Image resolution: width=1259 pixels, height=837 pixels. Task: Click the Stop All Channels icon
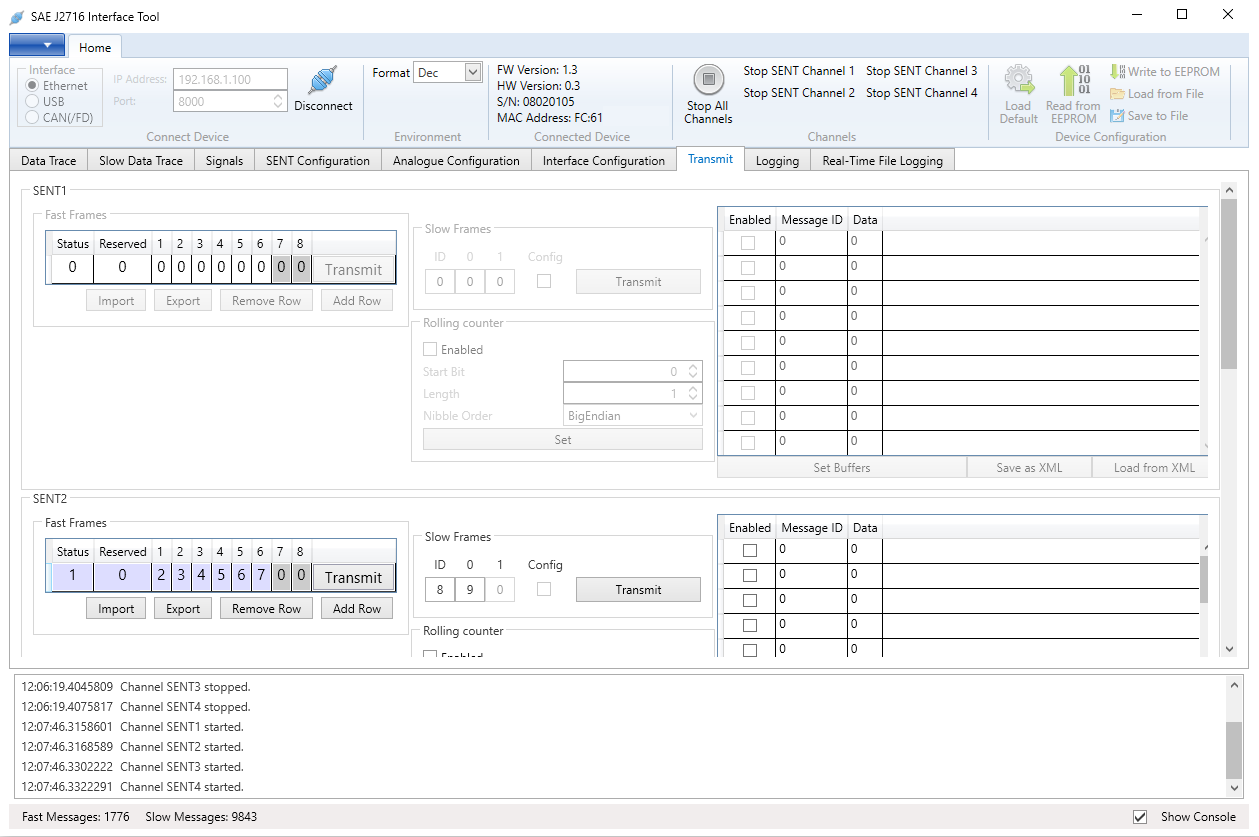pos(708,80)
